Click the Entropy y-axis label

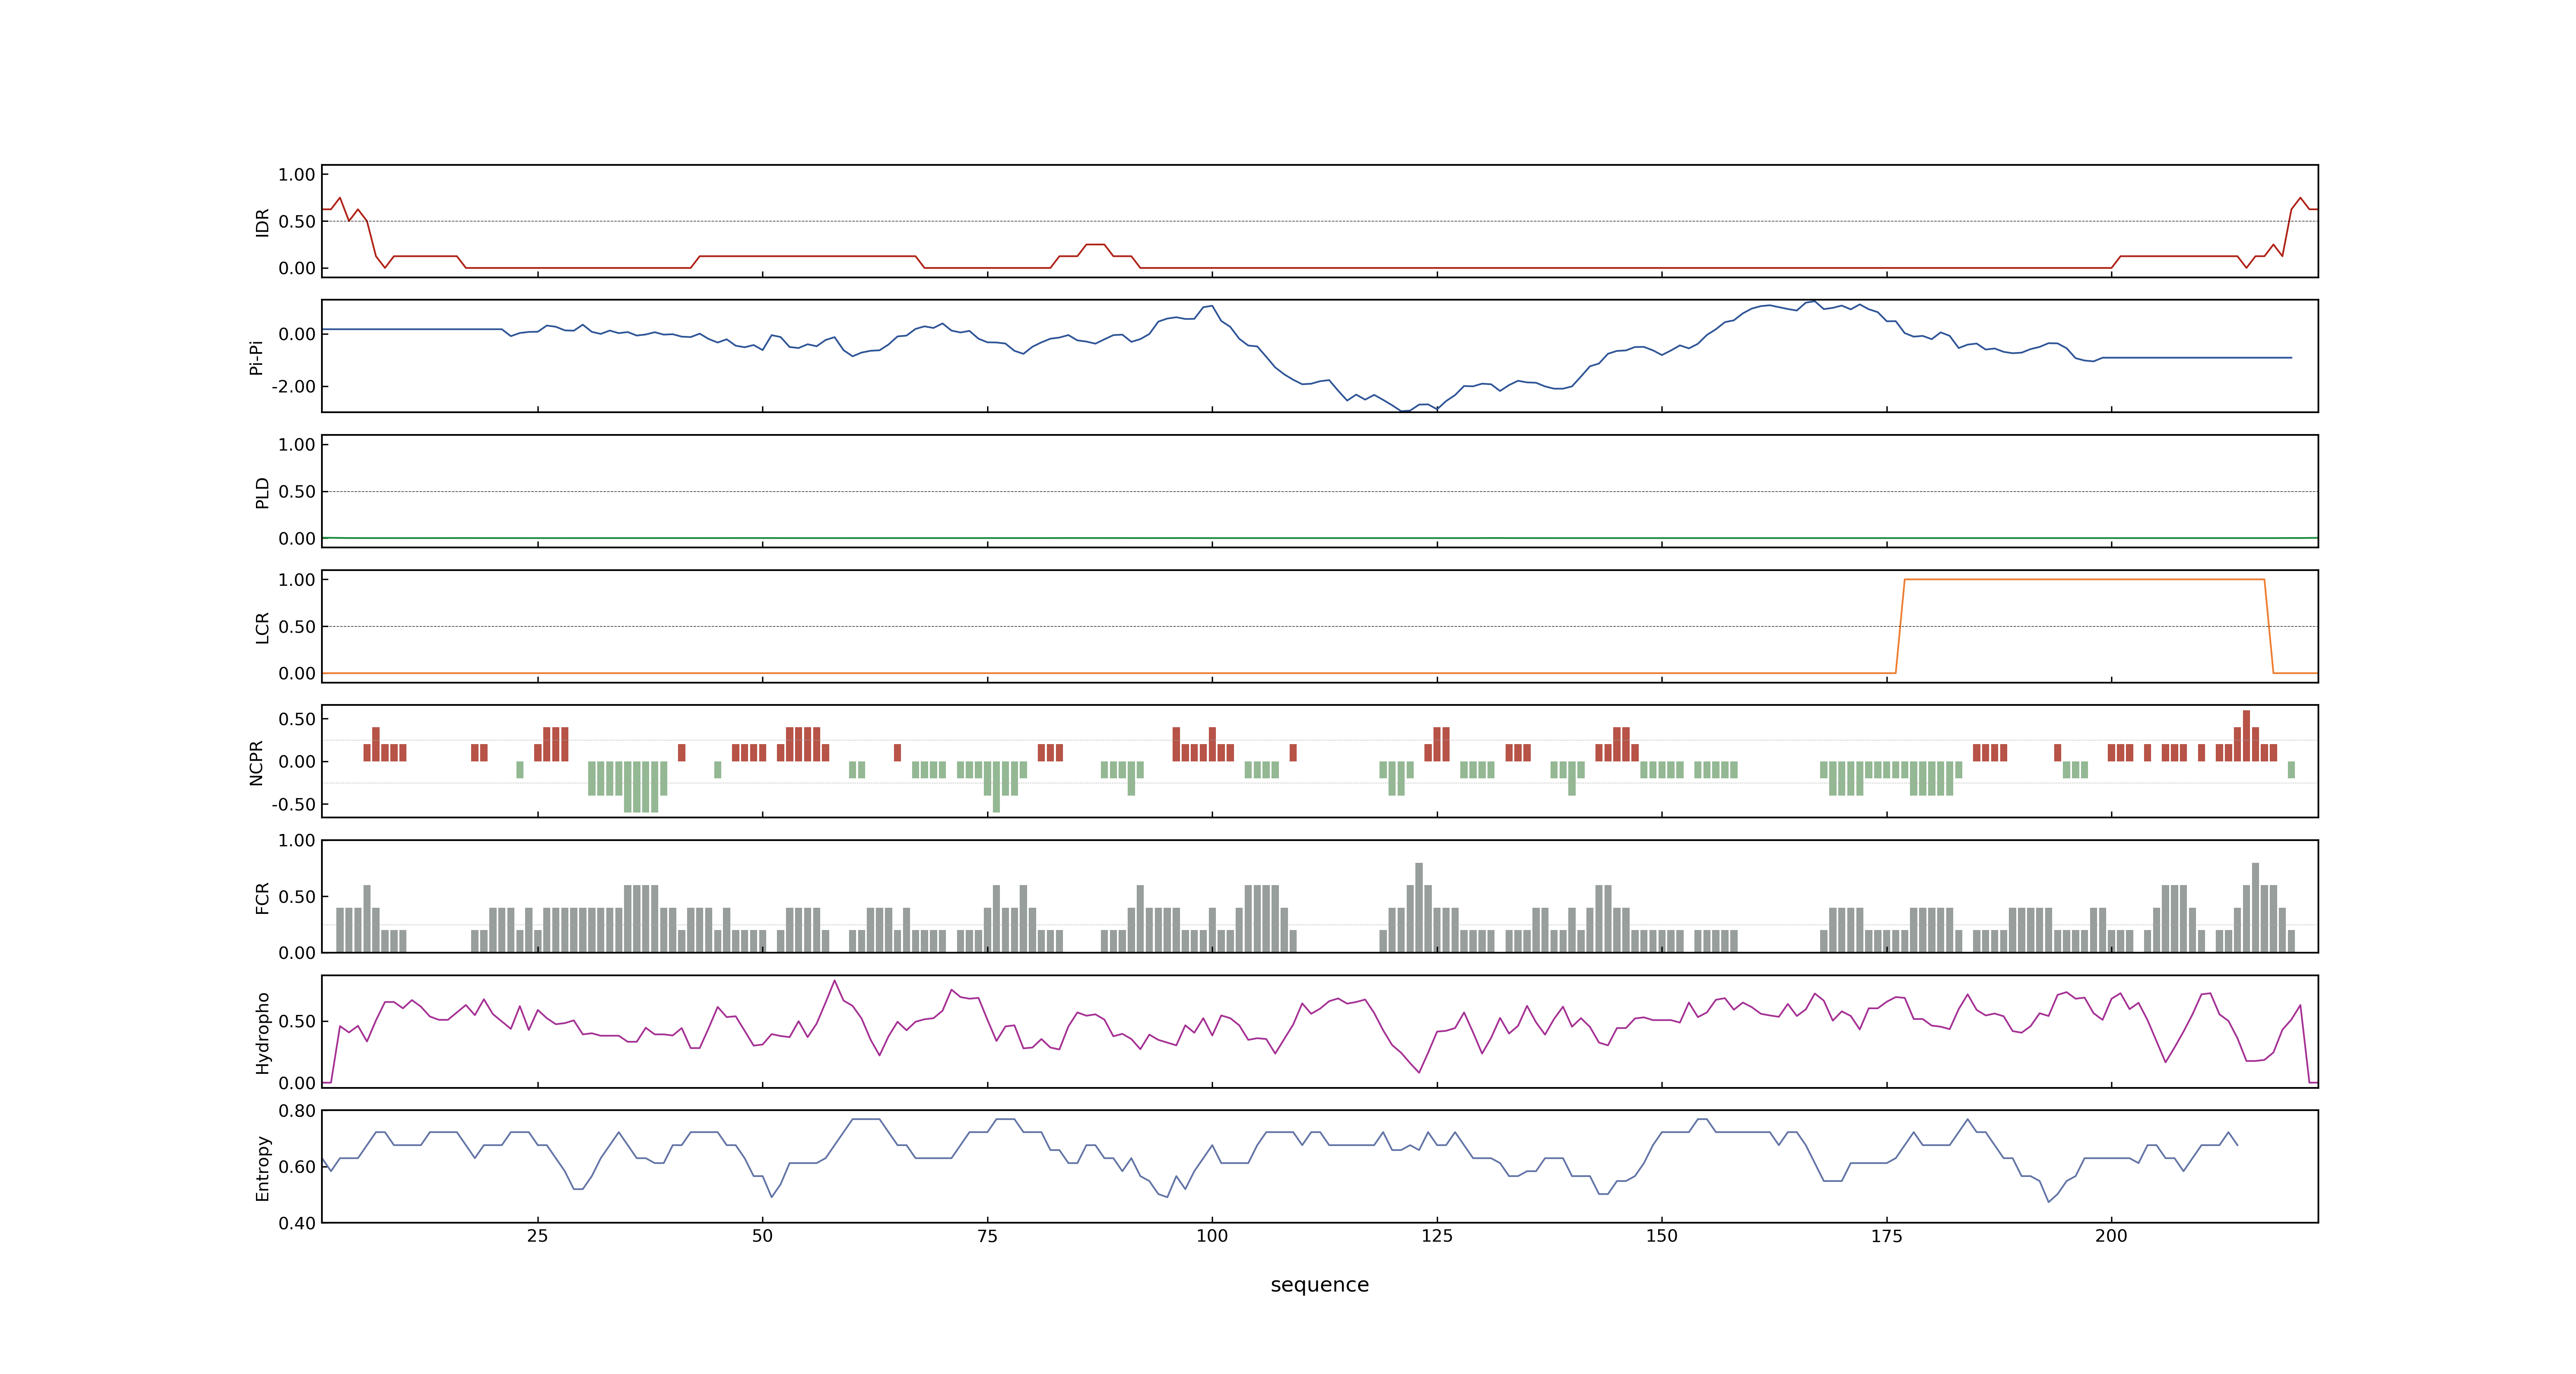[x=262, y=1168]
